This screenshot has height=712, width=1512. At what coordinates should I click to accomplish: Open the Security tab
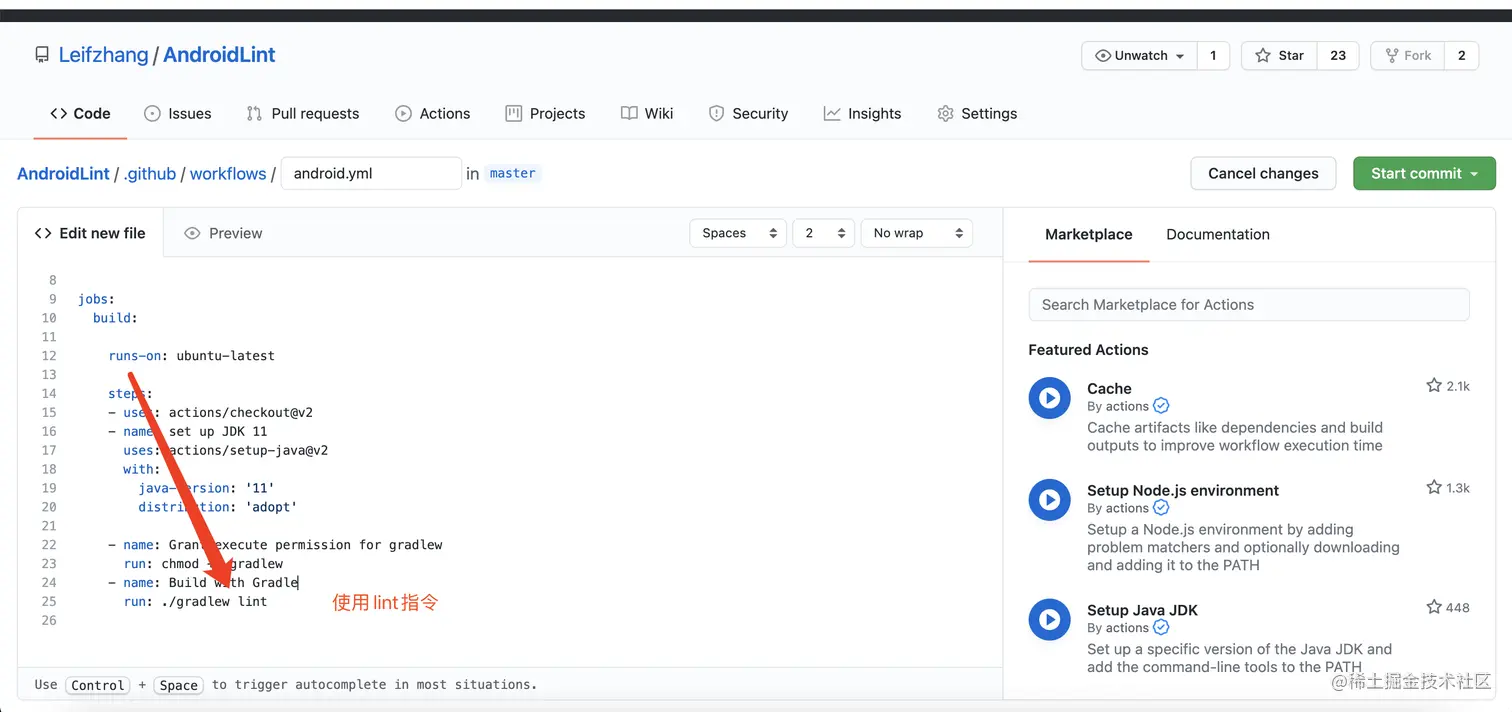(748, 114)
